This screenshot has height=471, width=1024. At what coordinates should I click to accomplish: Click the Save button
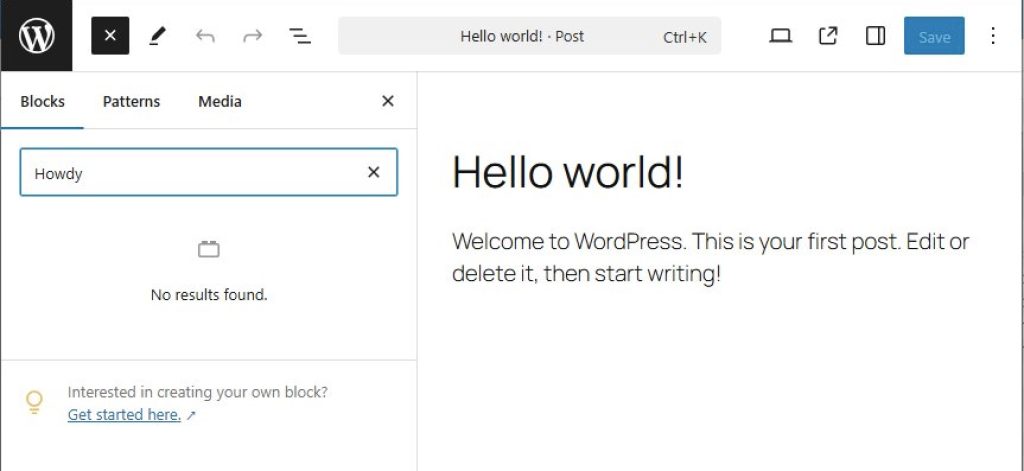click(x=934, y=36)
